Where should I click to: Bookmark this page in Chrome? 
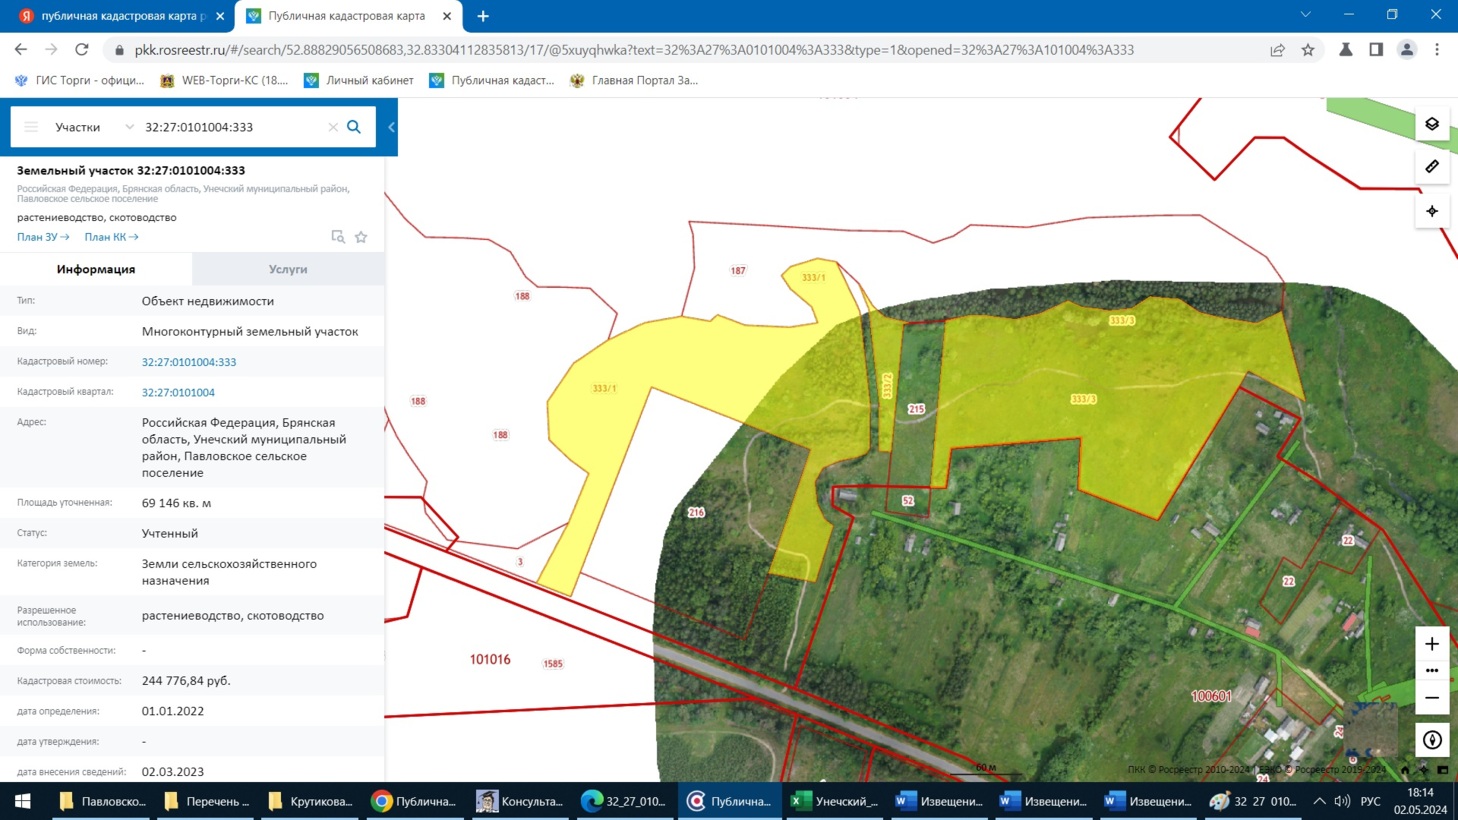pyautogui.click(x=1308, y=50)
